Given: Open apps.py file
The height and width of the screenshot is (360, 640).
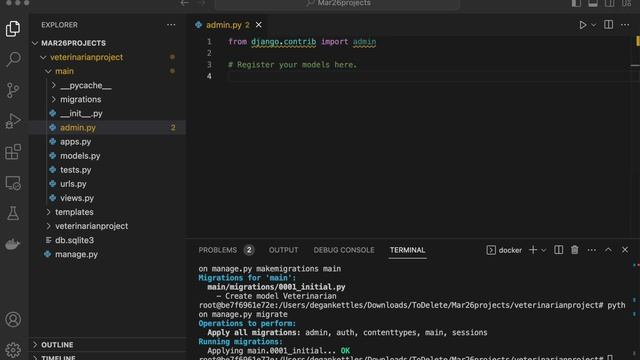Looking at the screenshot, I should (108, 142).
